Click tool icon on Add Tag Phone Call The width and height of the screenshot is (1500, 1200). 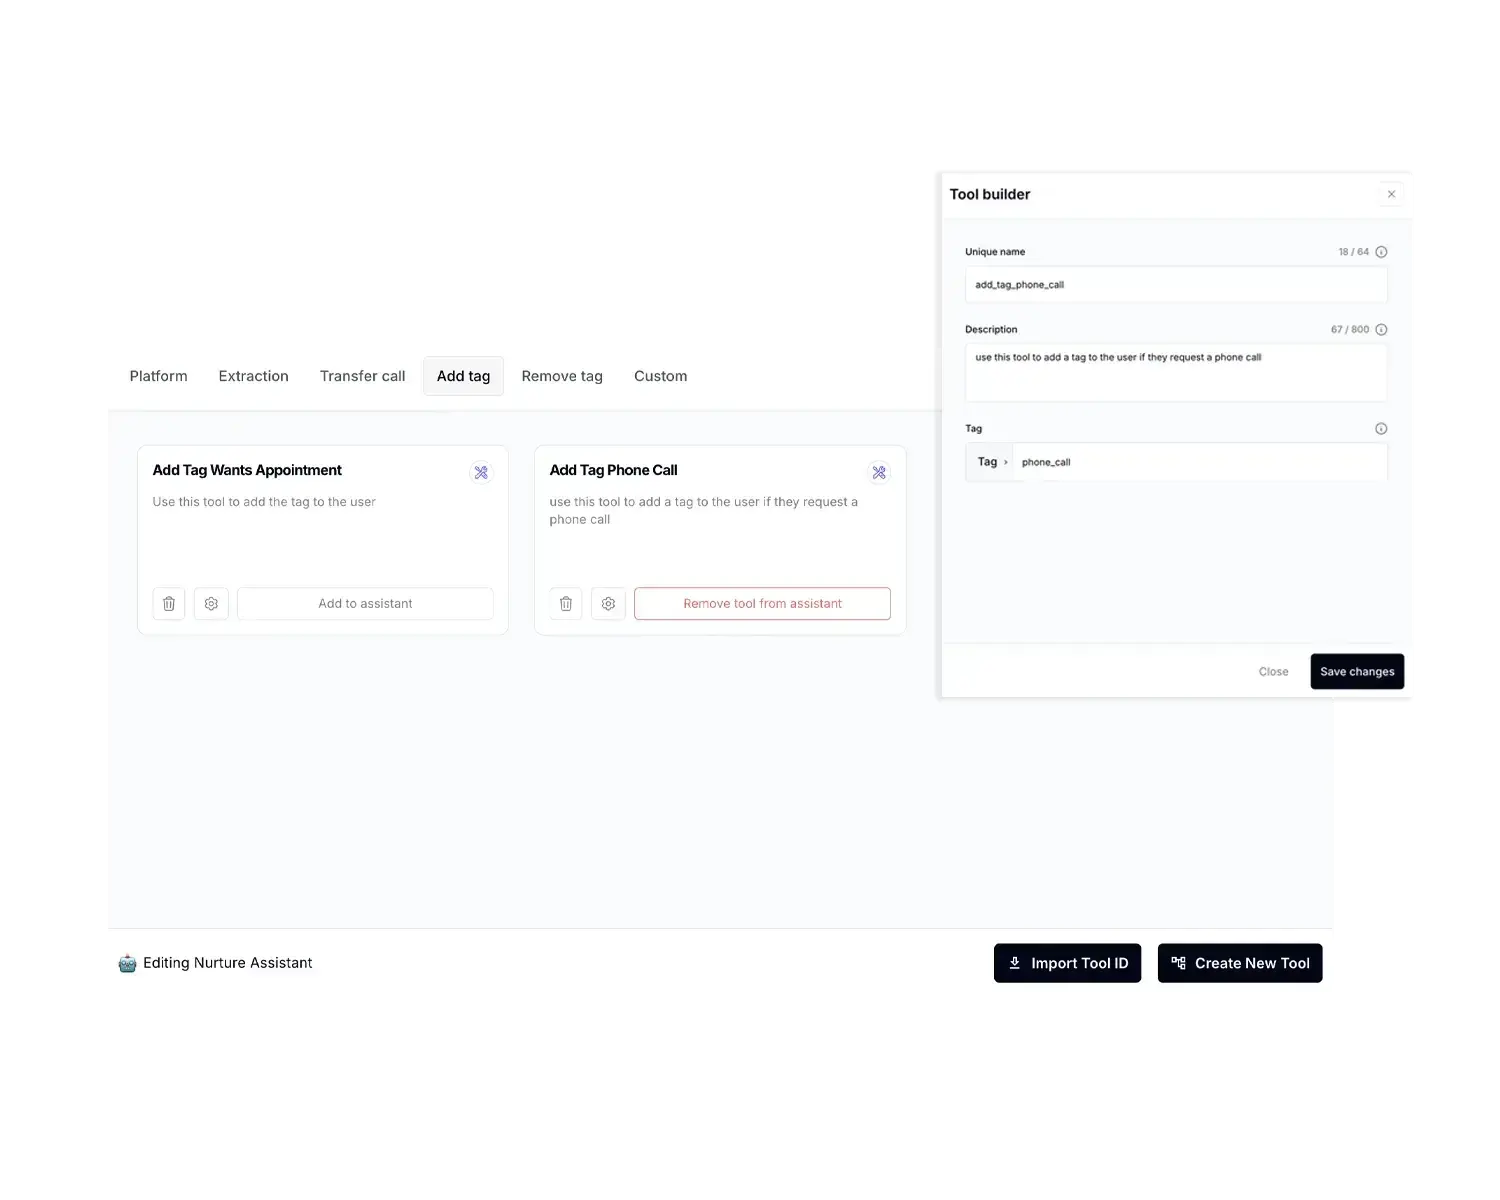click(879, 472)
